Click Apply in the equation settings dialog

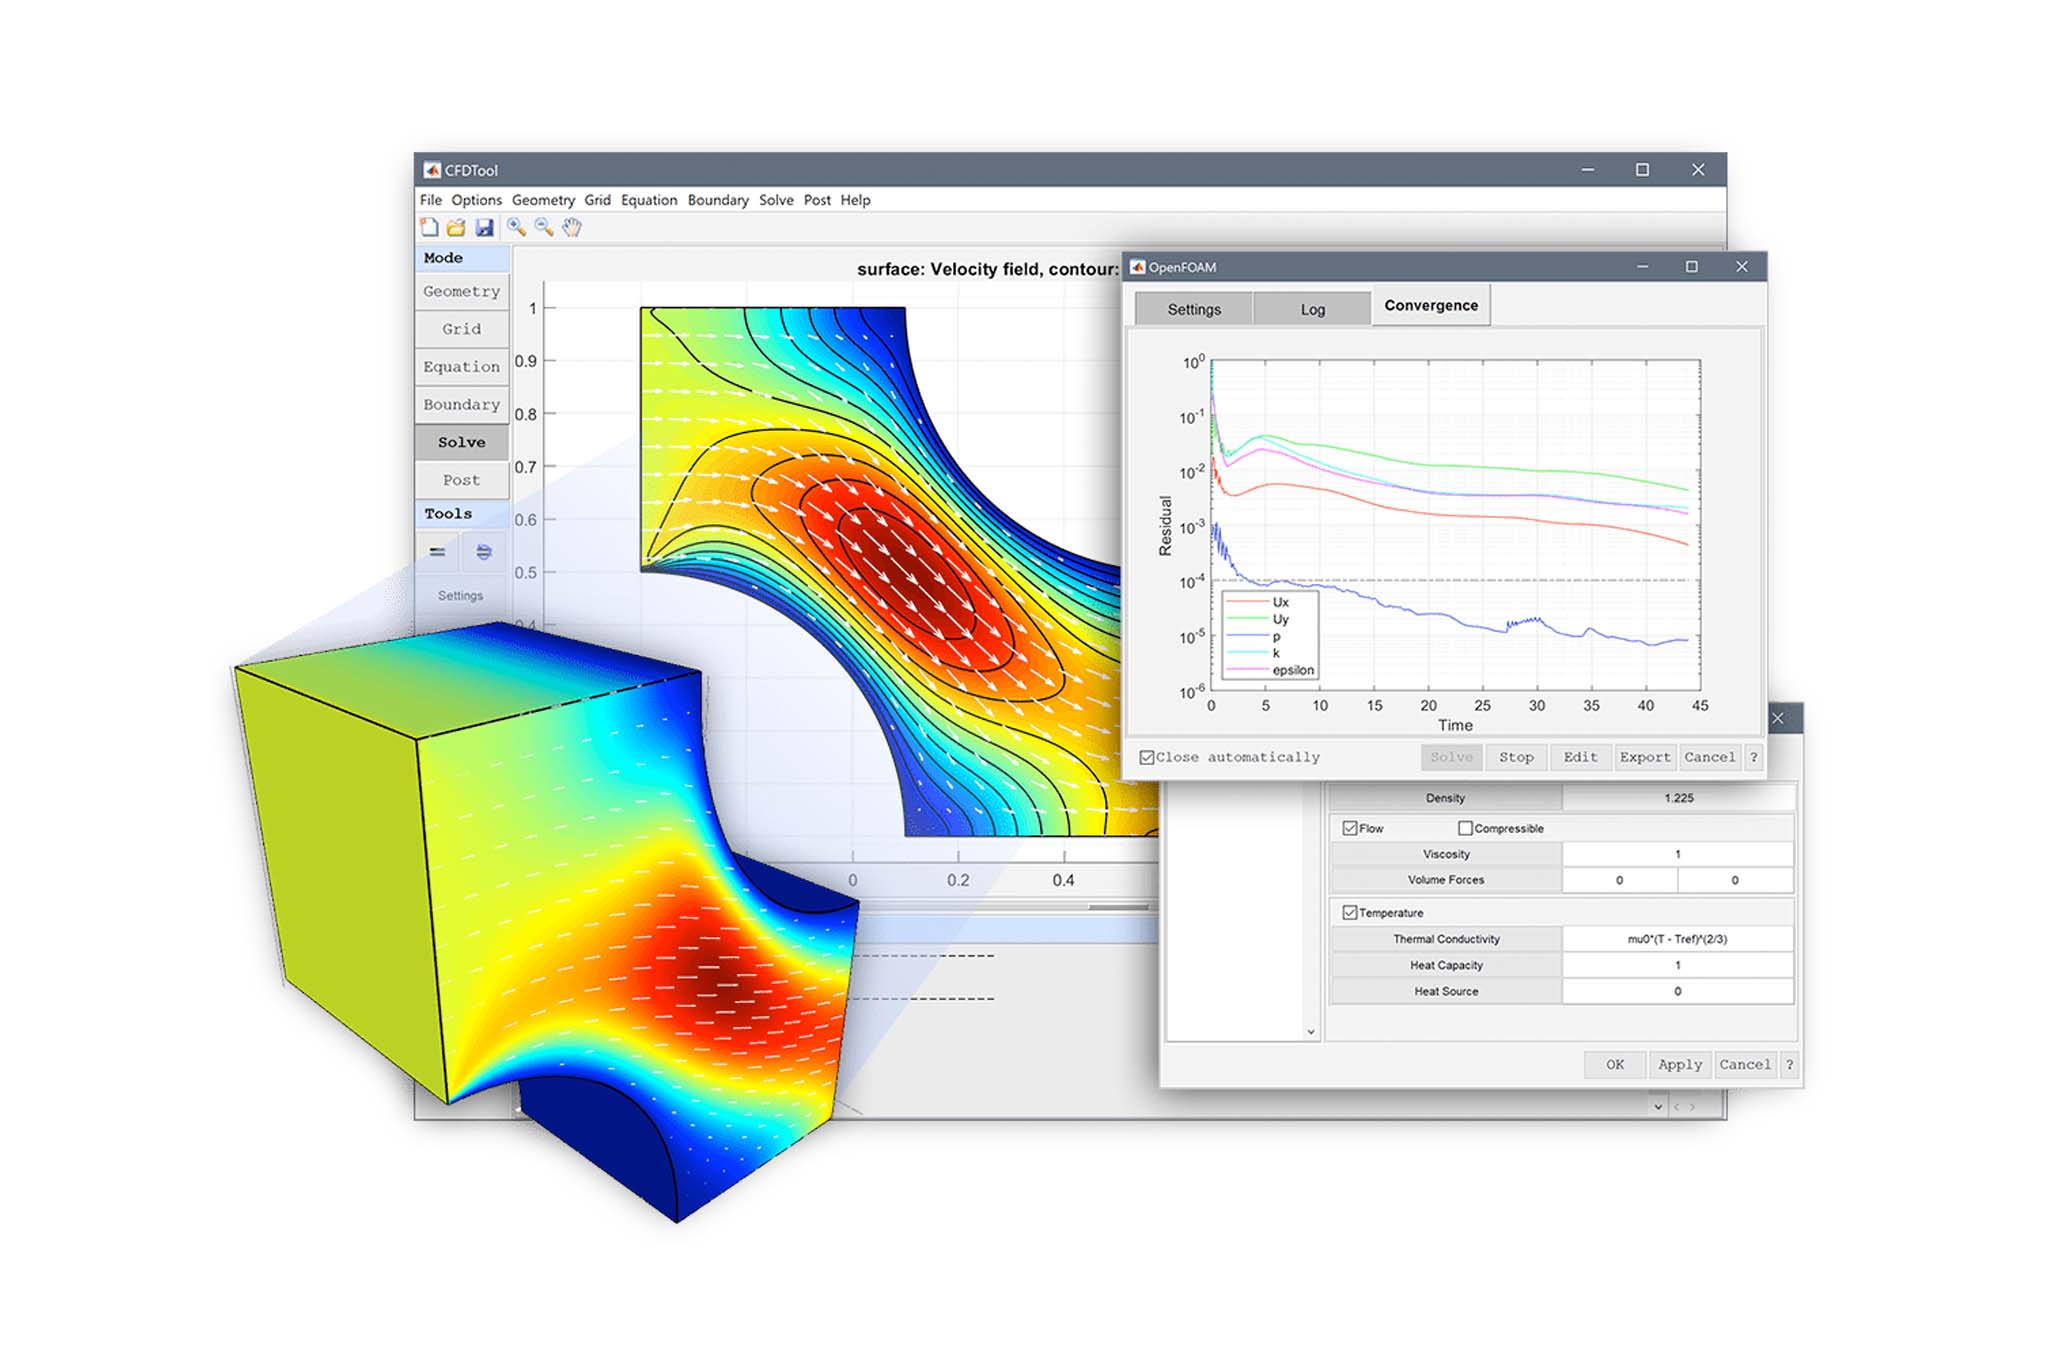(1680, 1065)
